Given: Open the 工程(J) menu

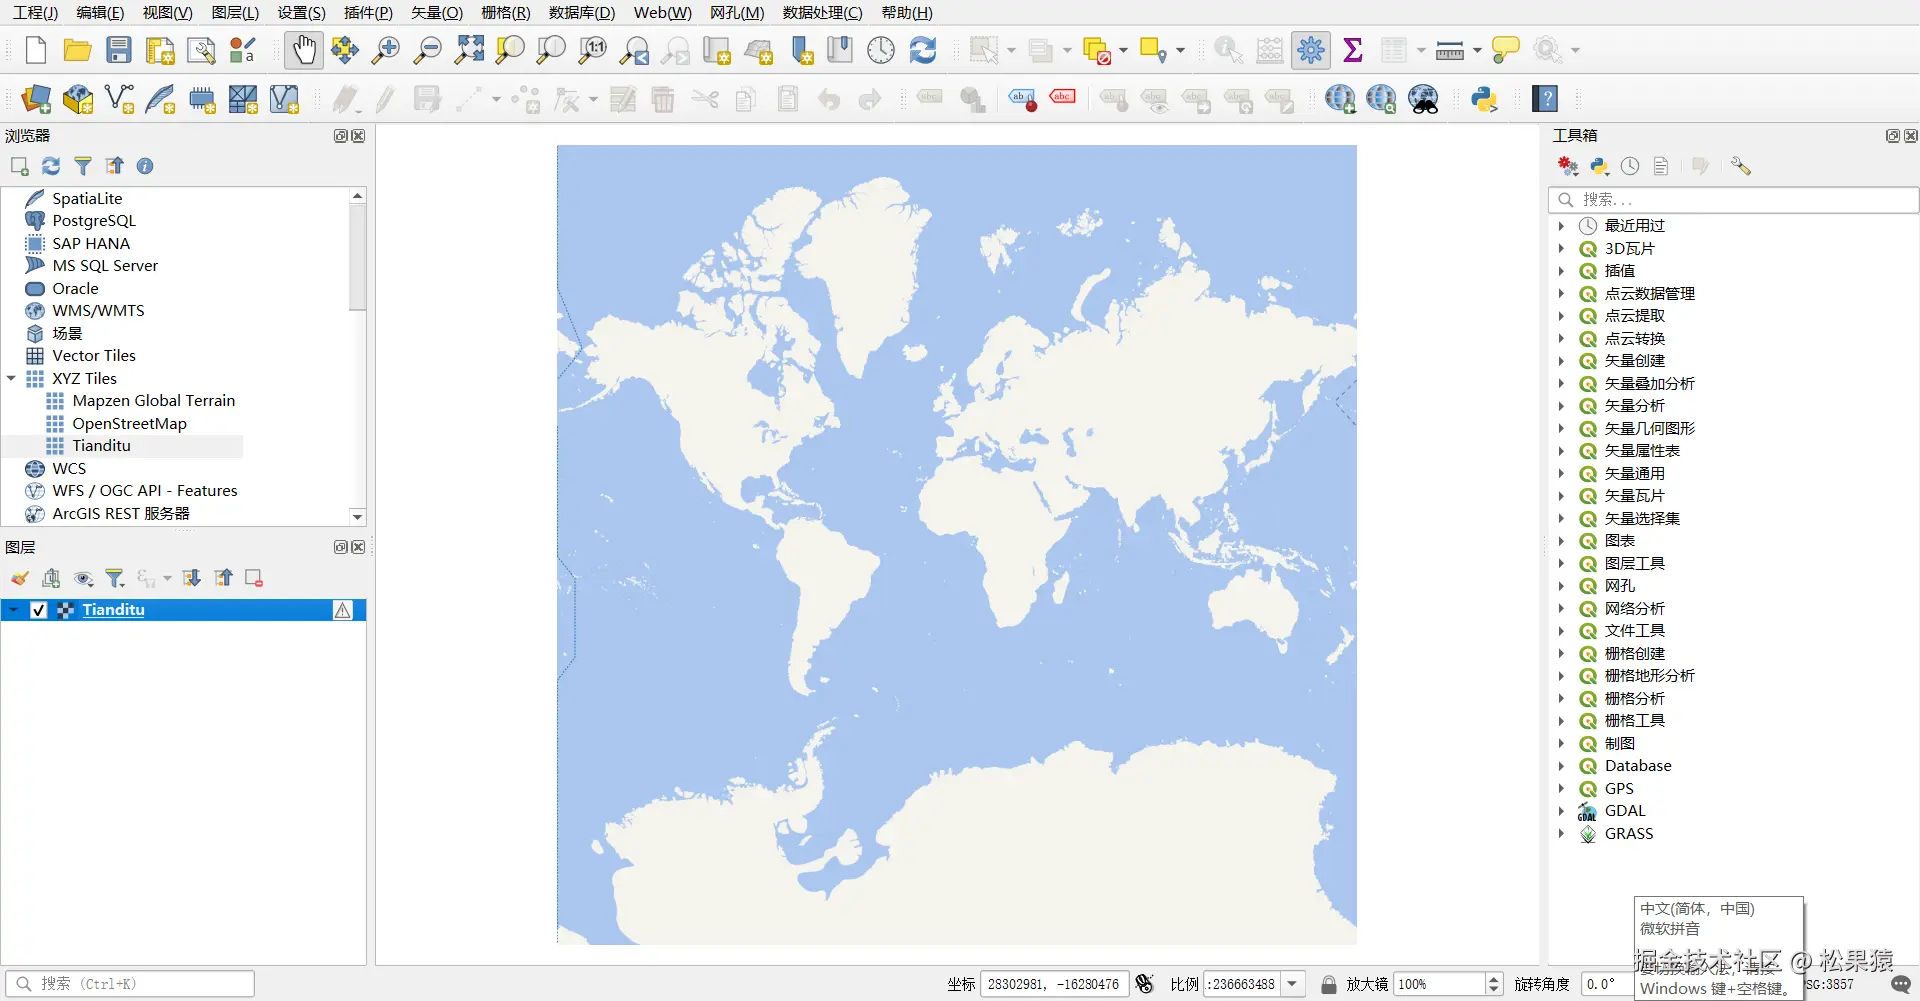Looking at the screenshot, I should (35, 13).
